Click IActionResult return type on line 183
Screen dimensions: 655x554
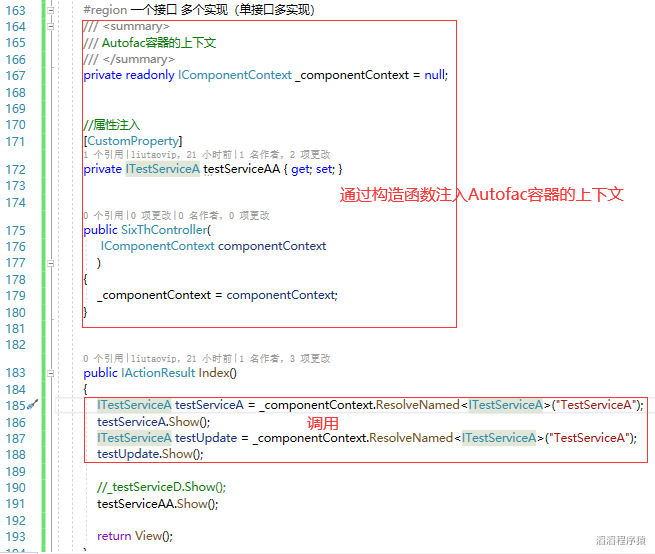click(158, 373)
